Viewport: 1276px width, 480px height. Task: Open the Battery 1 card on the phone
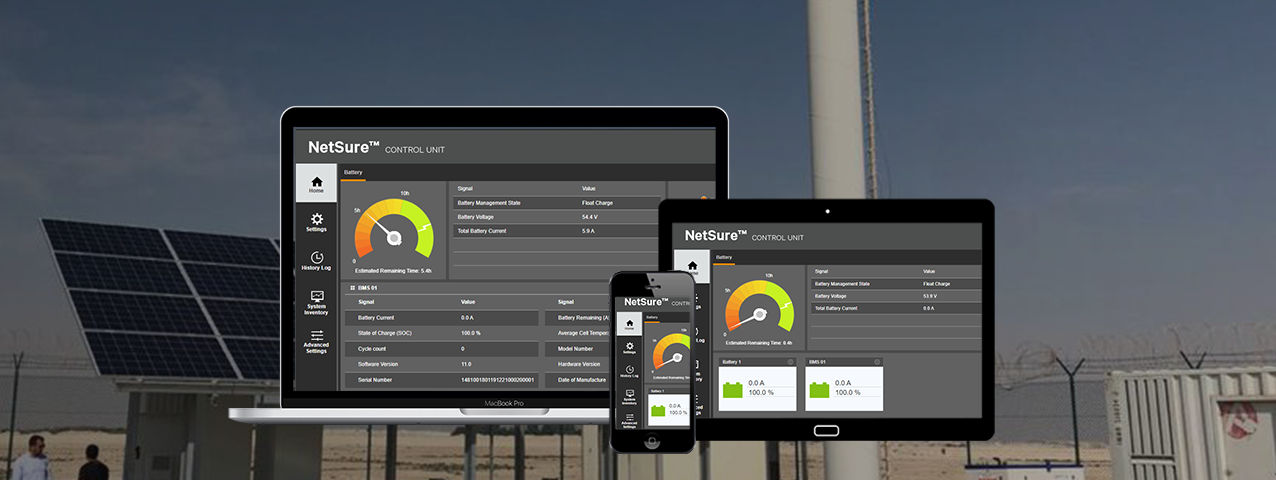(x=669, y=407)
